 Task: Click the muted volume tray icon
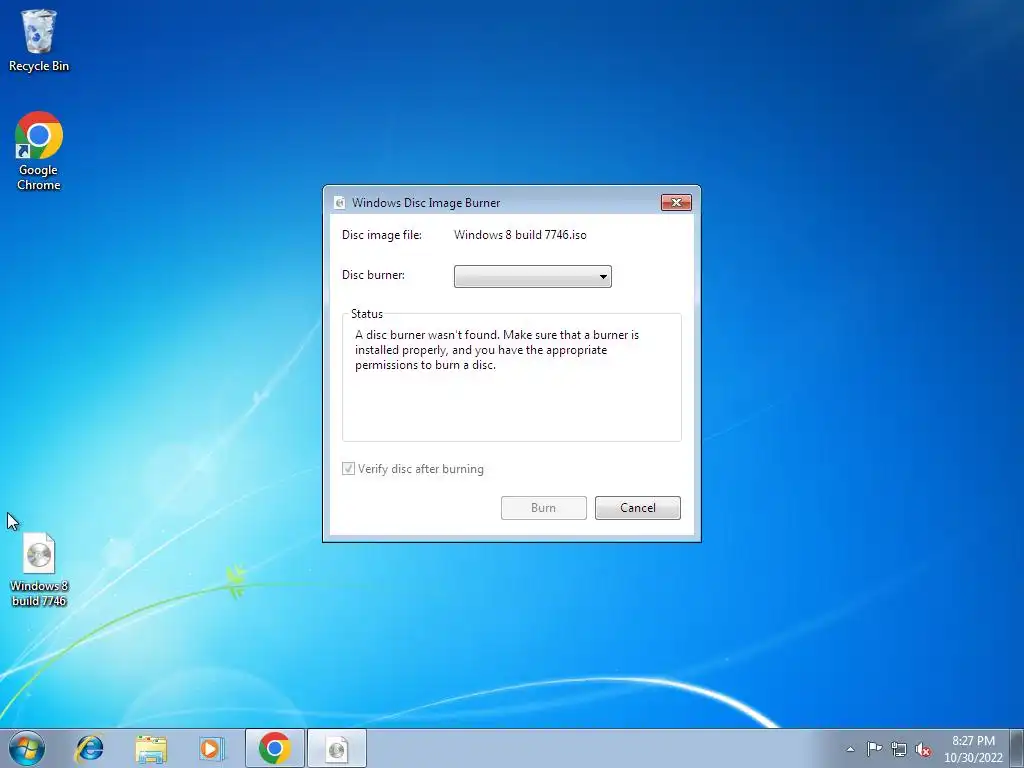click(x=923, y=749)
